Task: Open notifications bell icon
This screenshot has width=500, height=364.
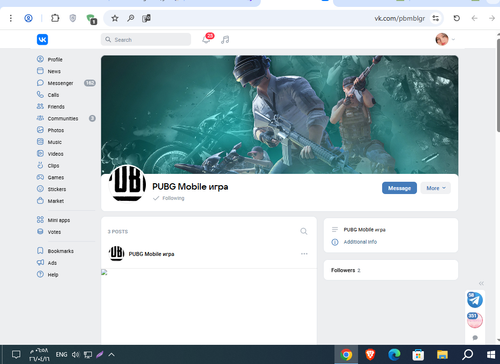Action: tap(206, 40)
